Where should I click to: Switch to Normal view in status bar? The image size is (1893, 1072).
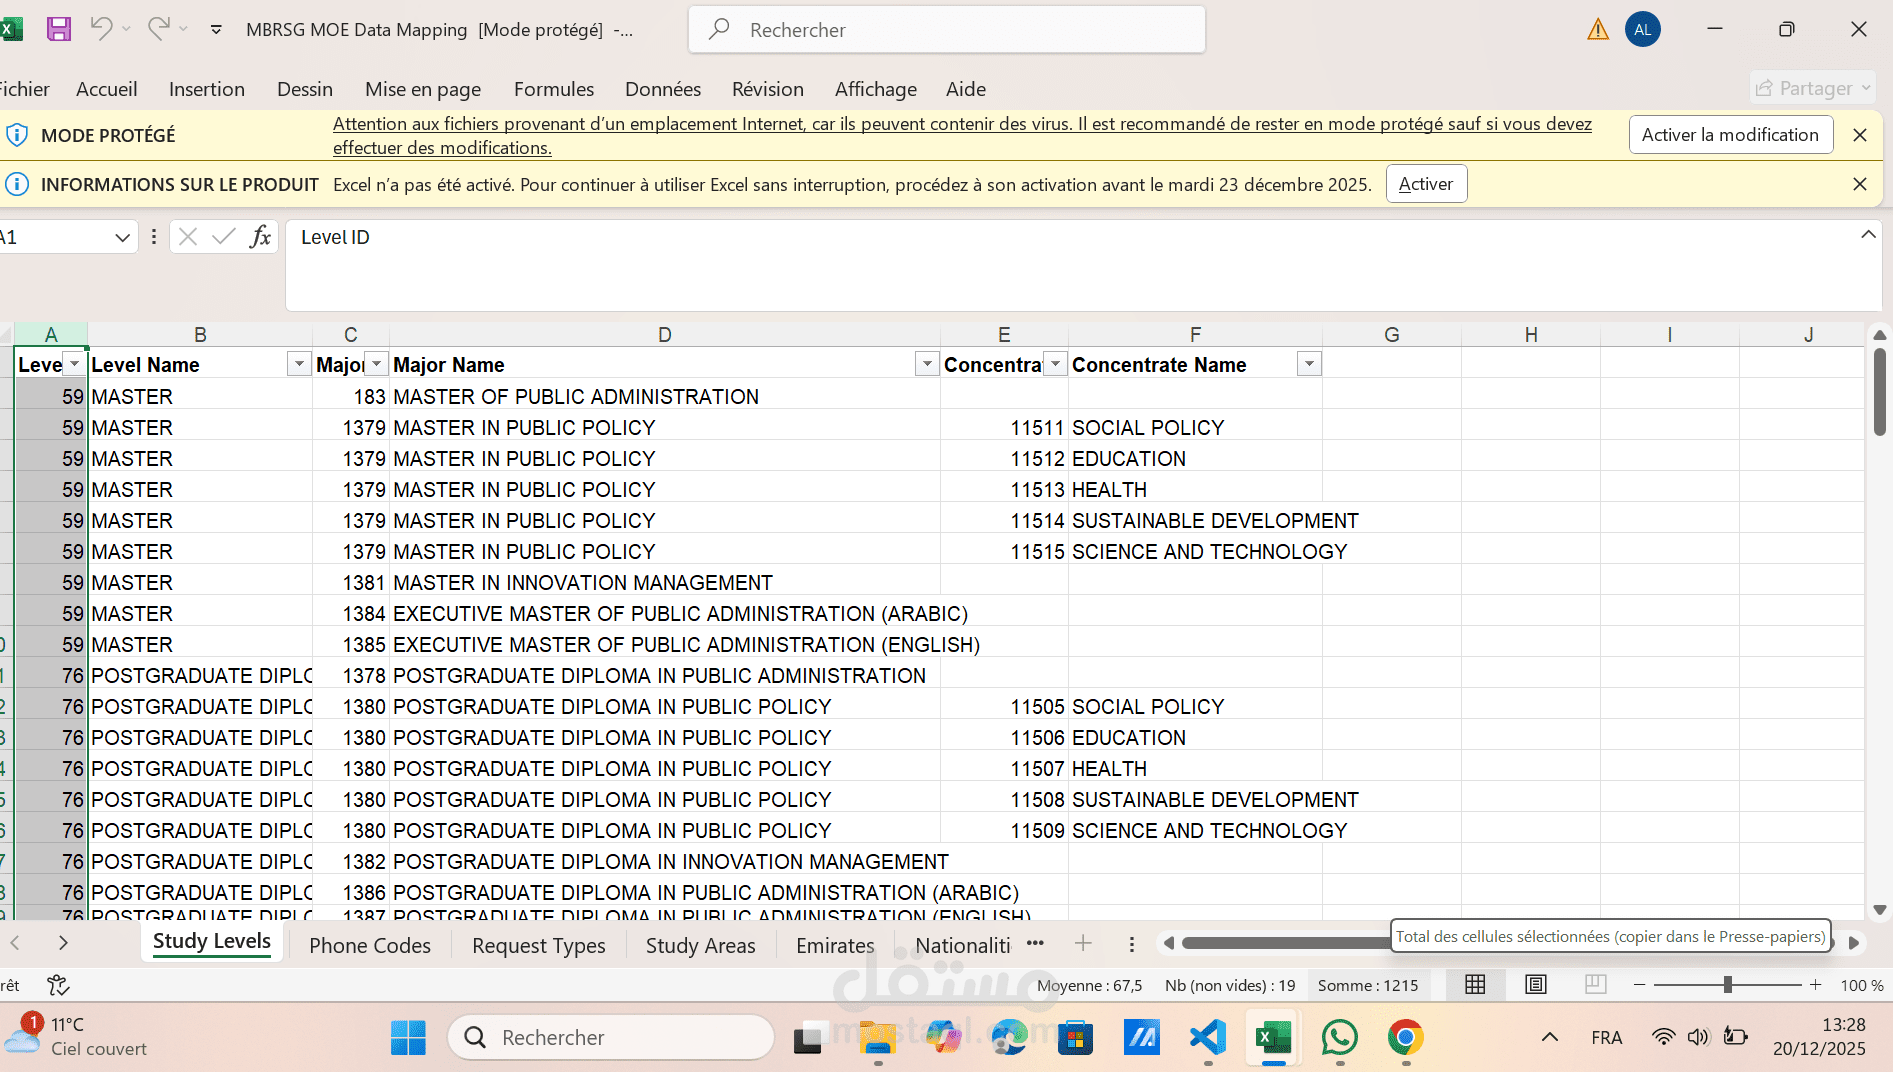point(1475,985)
